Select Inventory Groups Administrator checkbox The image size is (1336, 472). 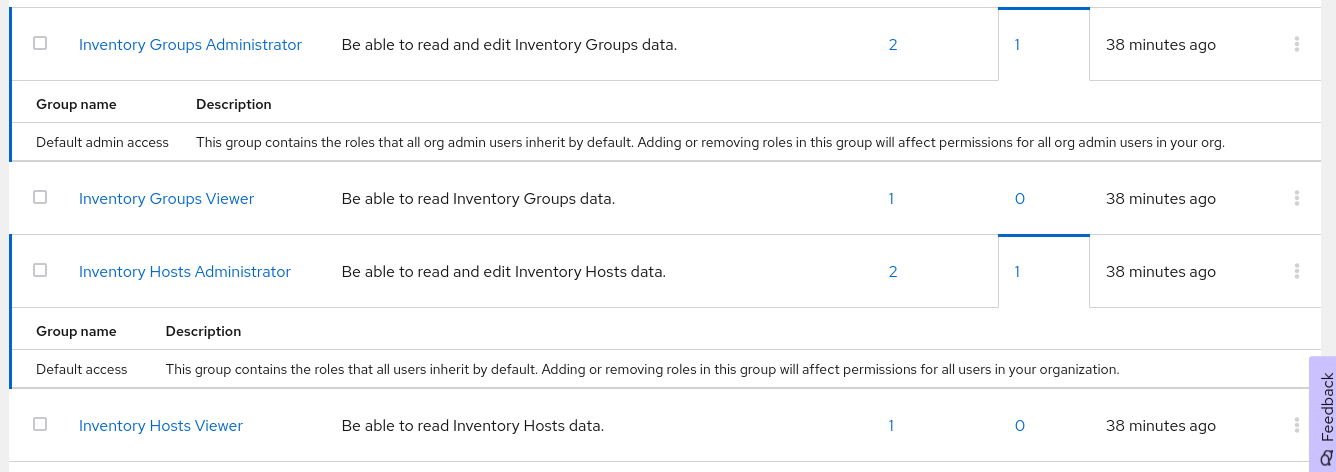40,43
